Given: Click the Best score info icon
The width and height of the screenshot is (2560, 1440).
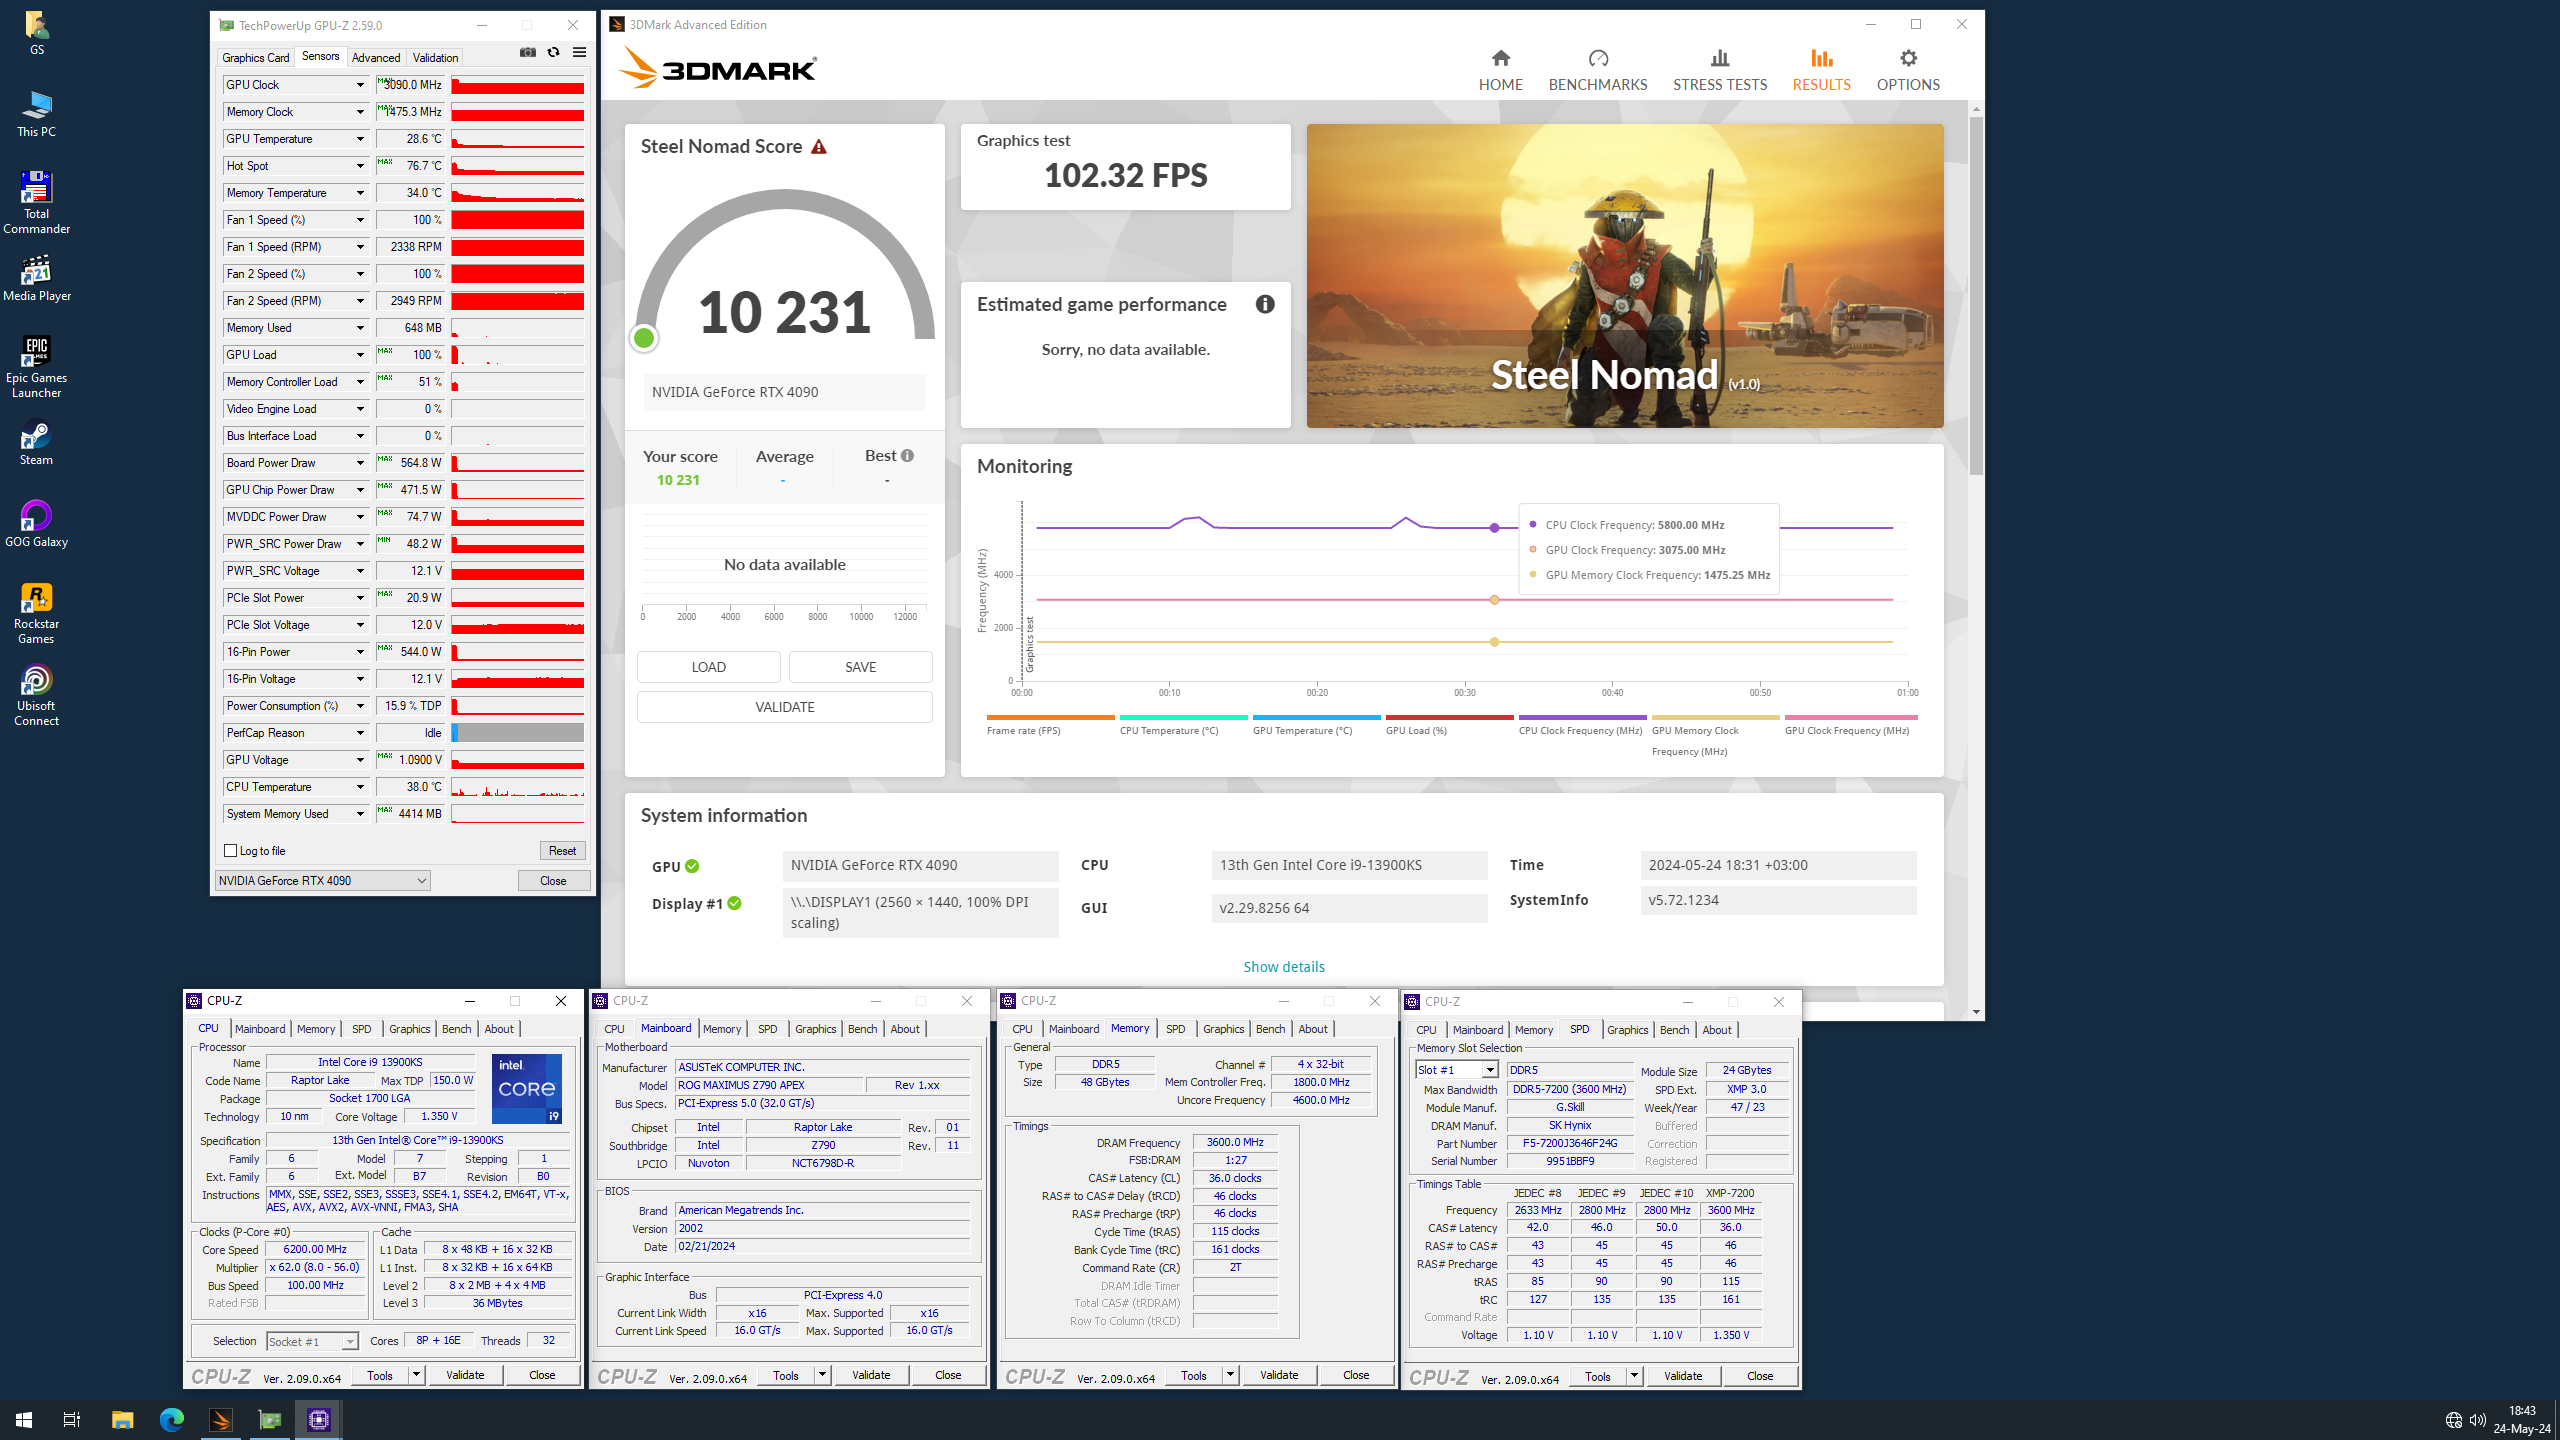Looking at the screenshot, I should 907,456.
